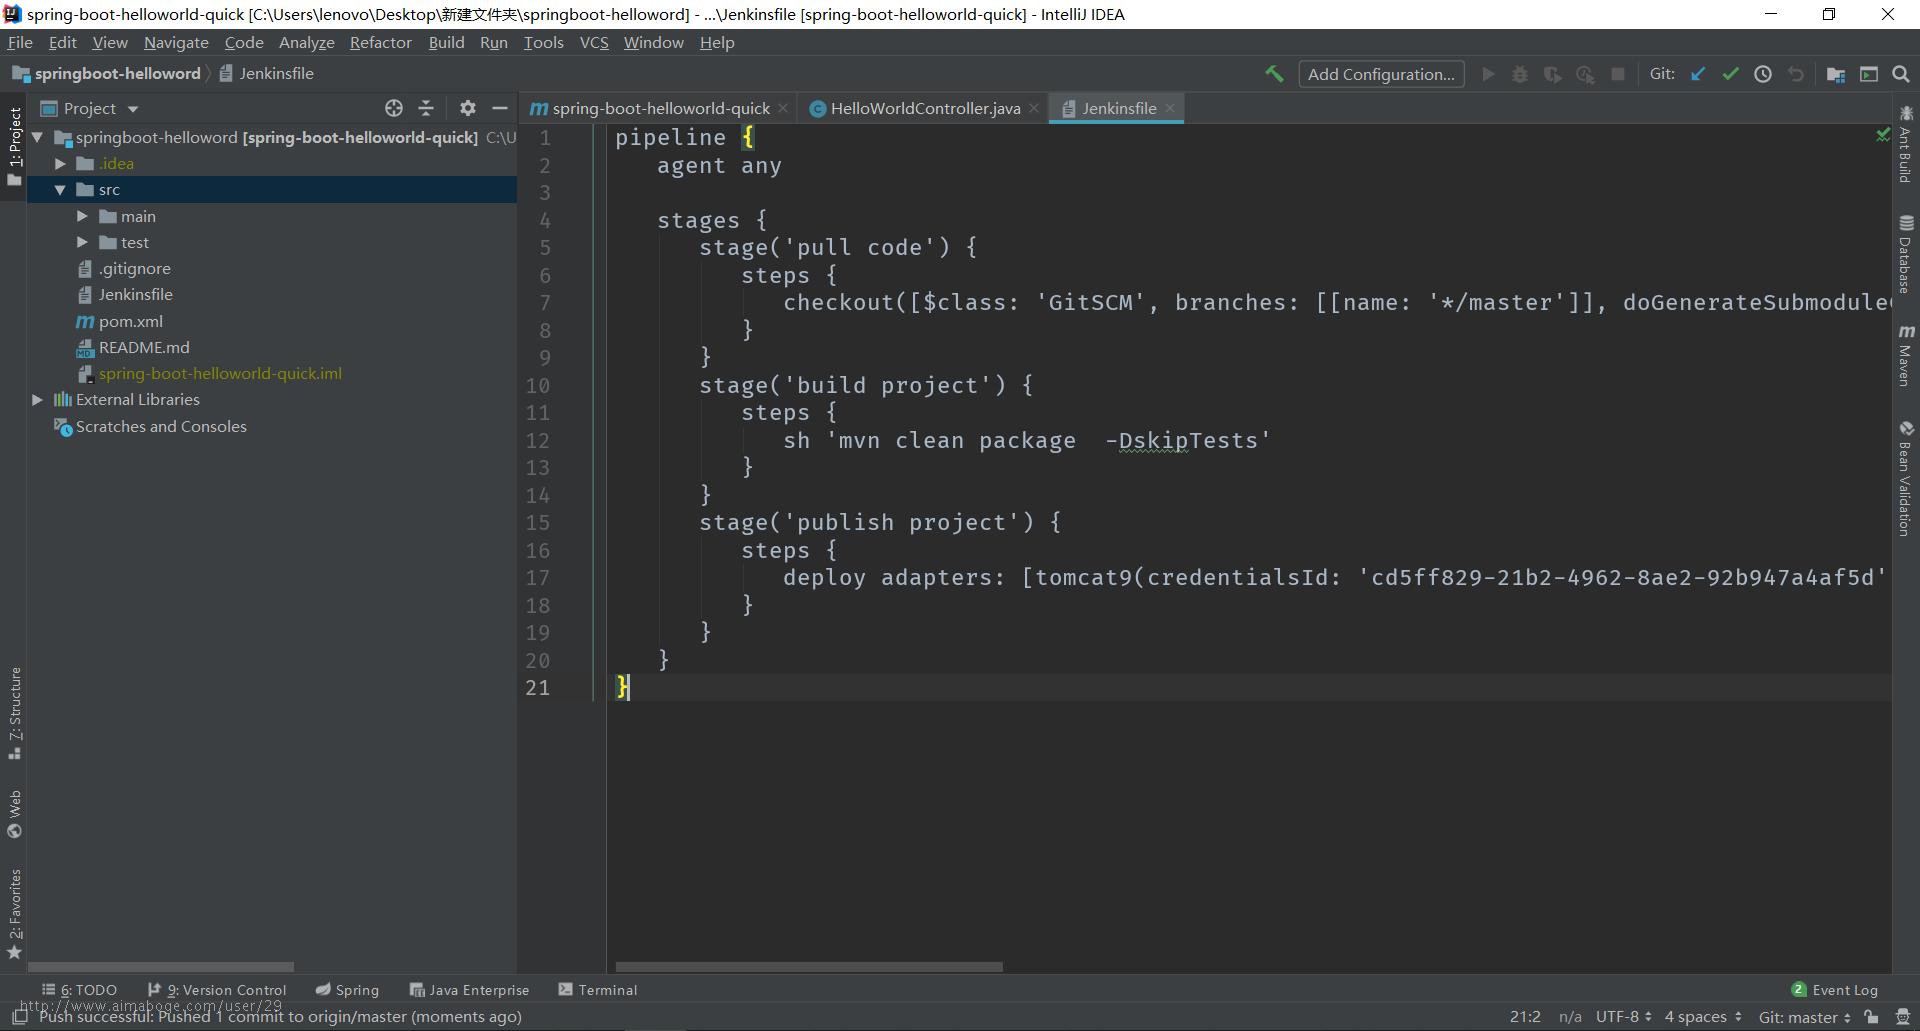This screenshot has height=1031, width=1920.
Task: Toggle the read-only lock icon in status bar
Action: click(x=1871, y=1017)
